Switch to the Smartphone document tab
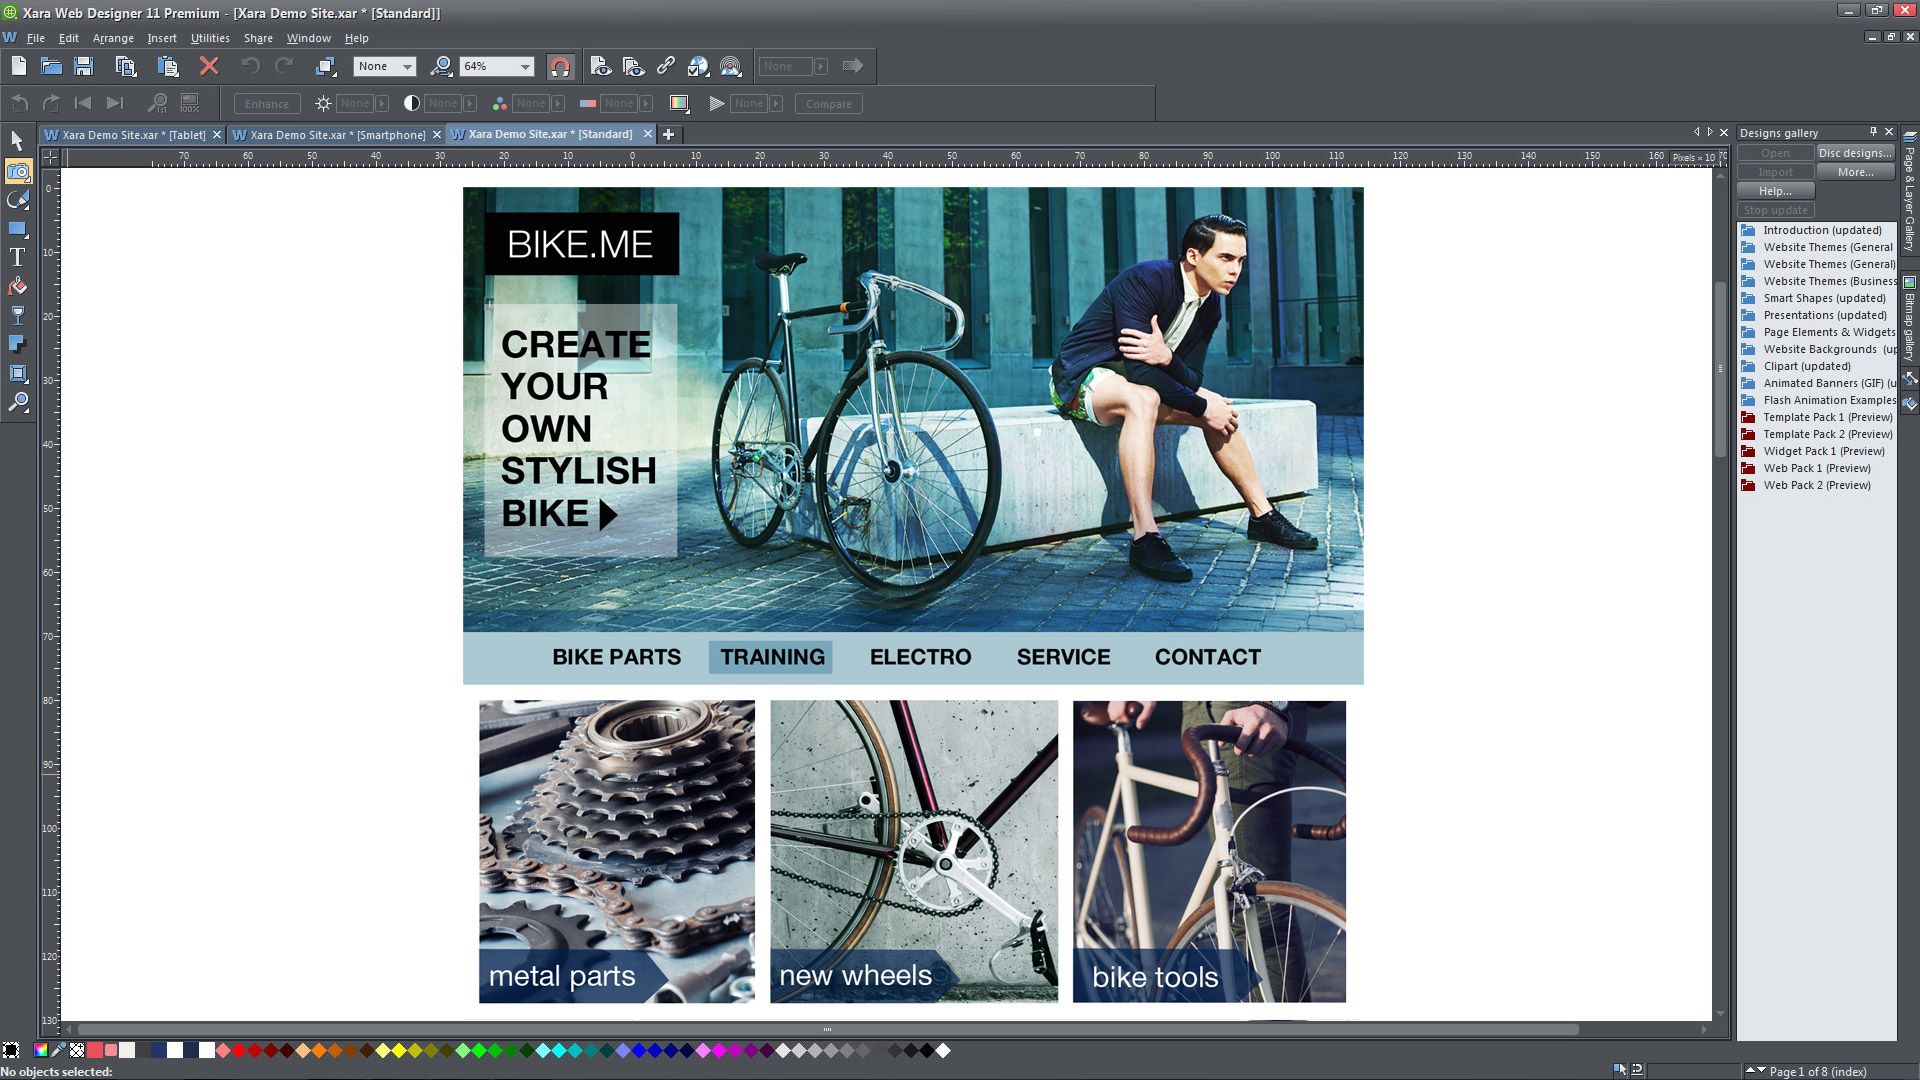Screen dimensions: 1920x1080 click(x=336, y=134)
